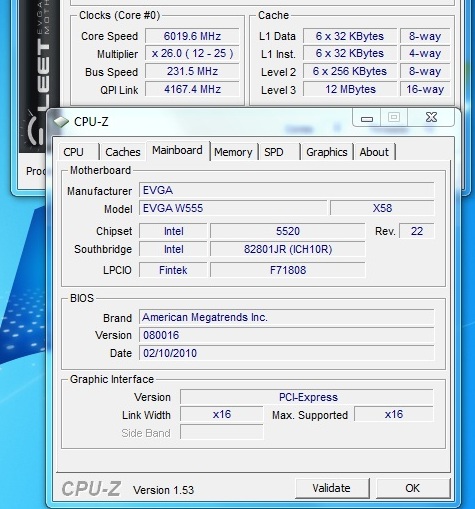Click the Model EVGA W555 field
Image resolution: width=475 pixels, height=509 pixels.
[x=233, y=208]
